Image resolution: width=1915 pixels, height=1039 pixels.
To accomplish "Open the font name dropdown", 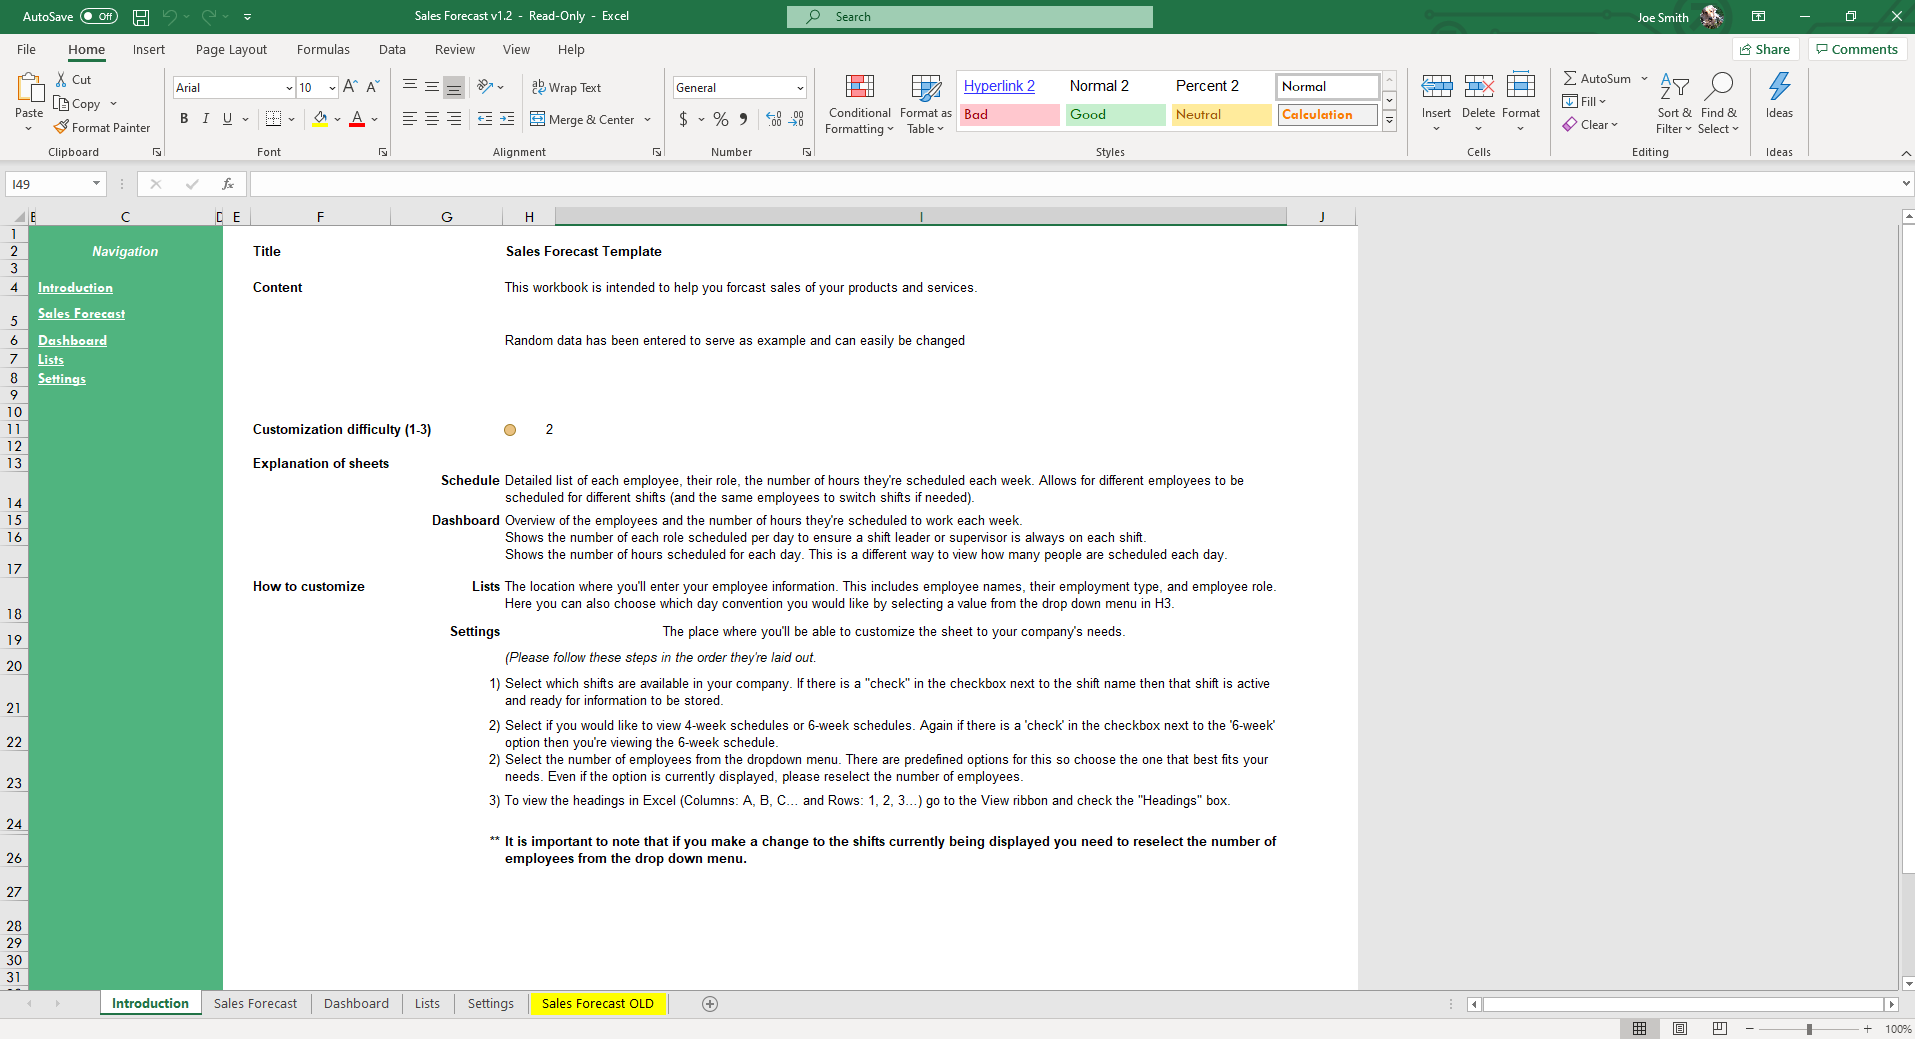I will click(289, 88).
